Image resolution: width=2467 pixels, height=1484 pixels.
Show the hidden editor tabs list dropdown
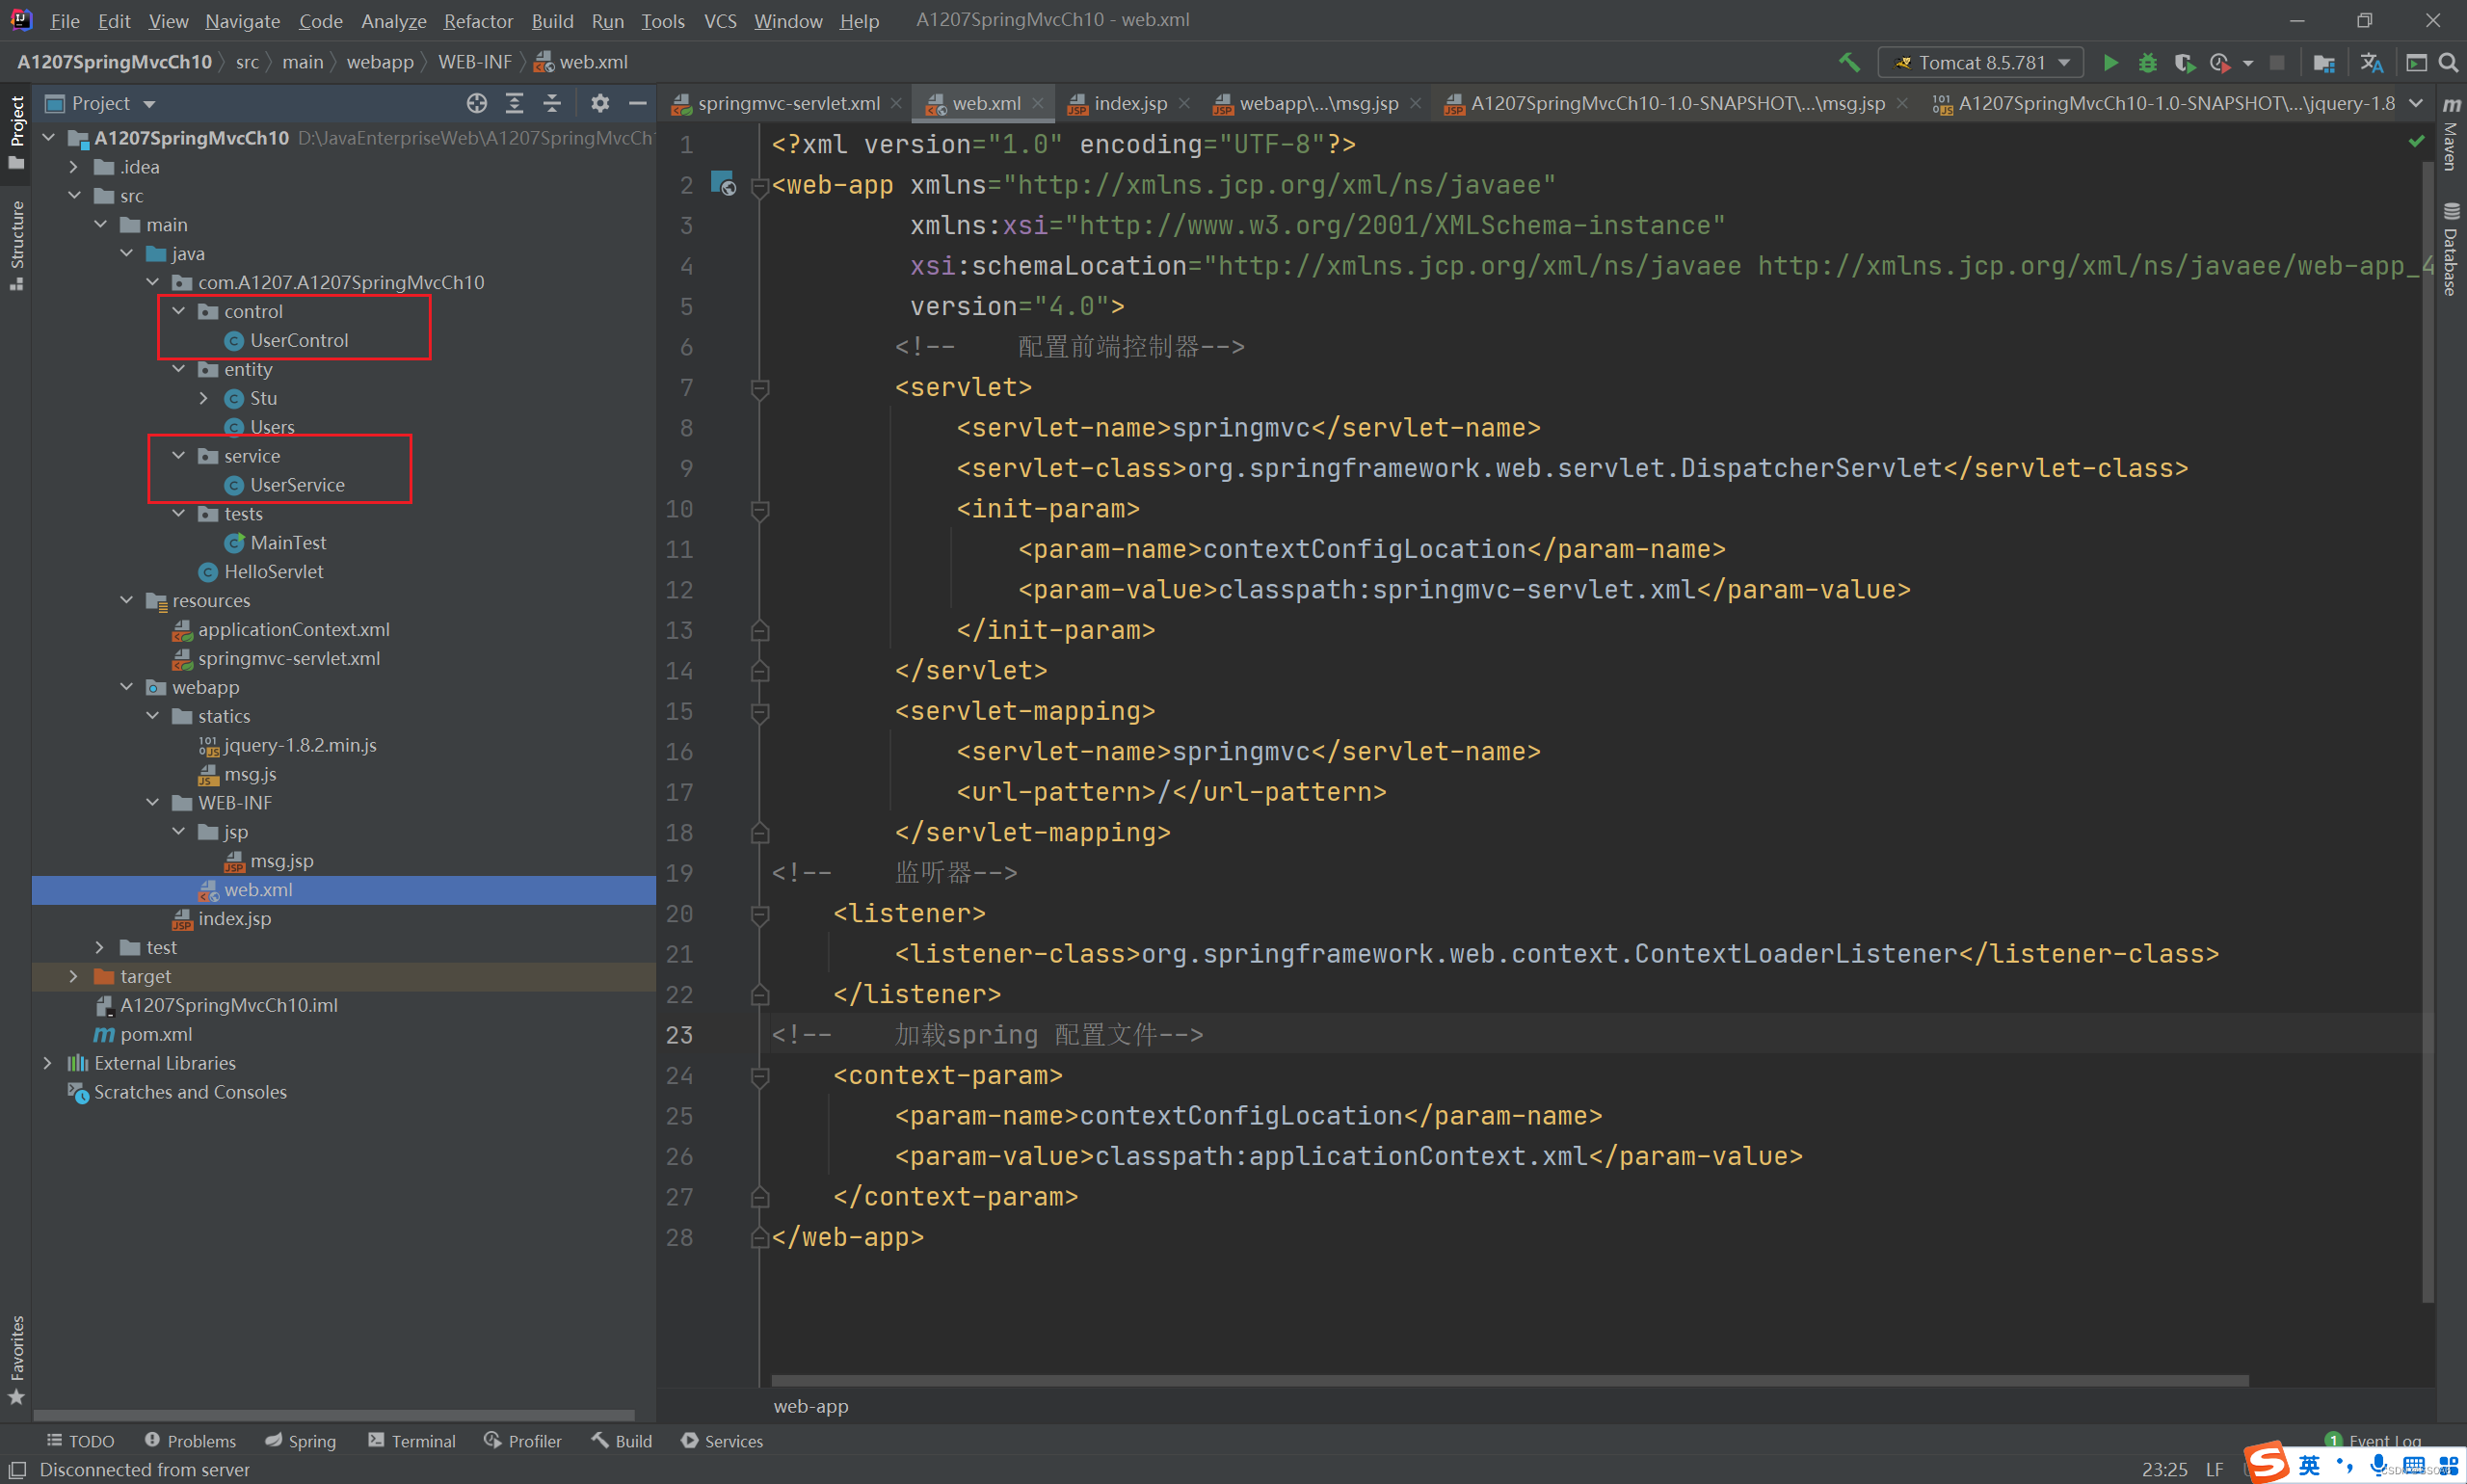click(x=2416, y=103)
